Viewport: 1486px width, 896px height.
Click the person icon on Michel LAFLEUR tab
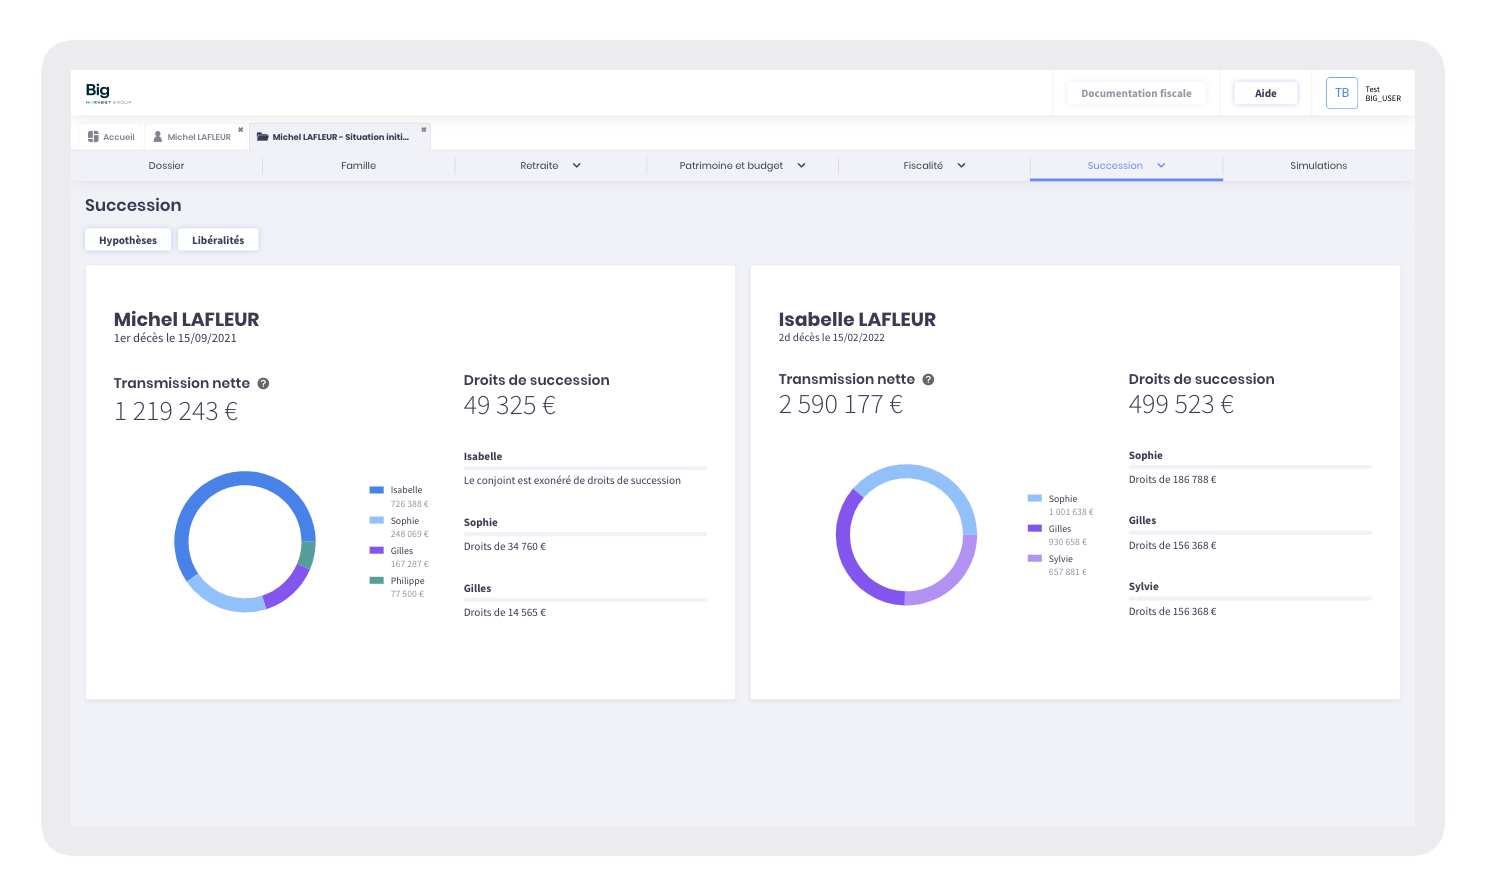[158, 137]
